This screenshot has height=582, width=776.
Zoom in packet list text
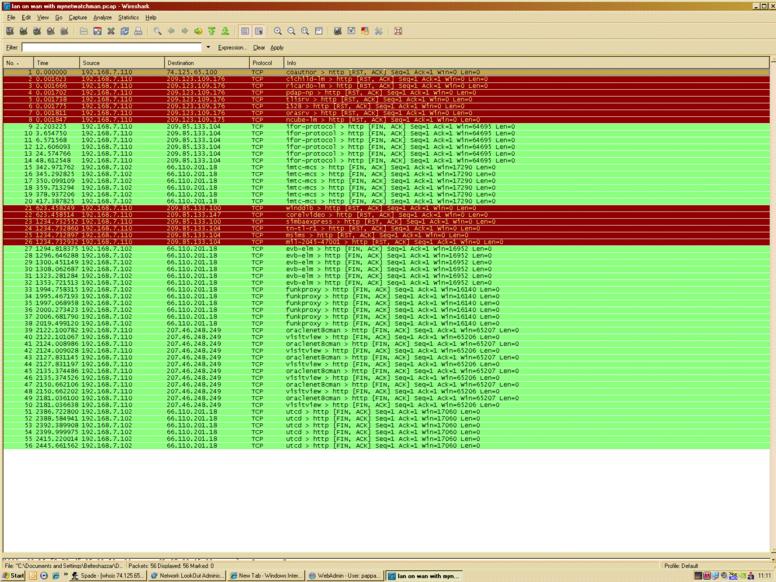point(278,31)
